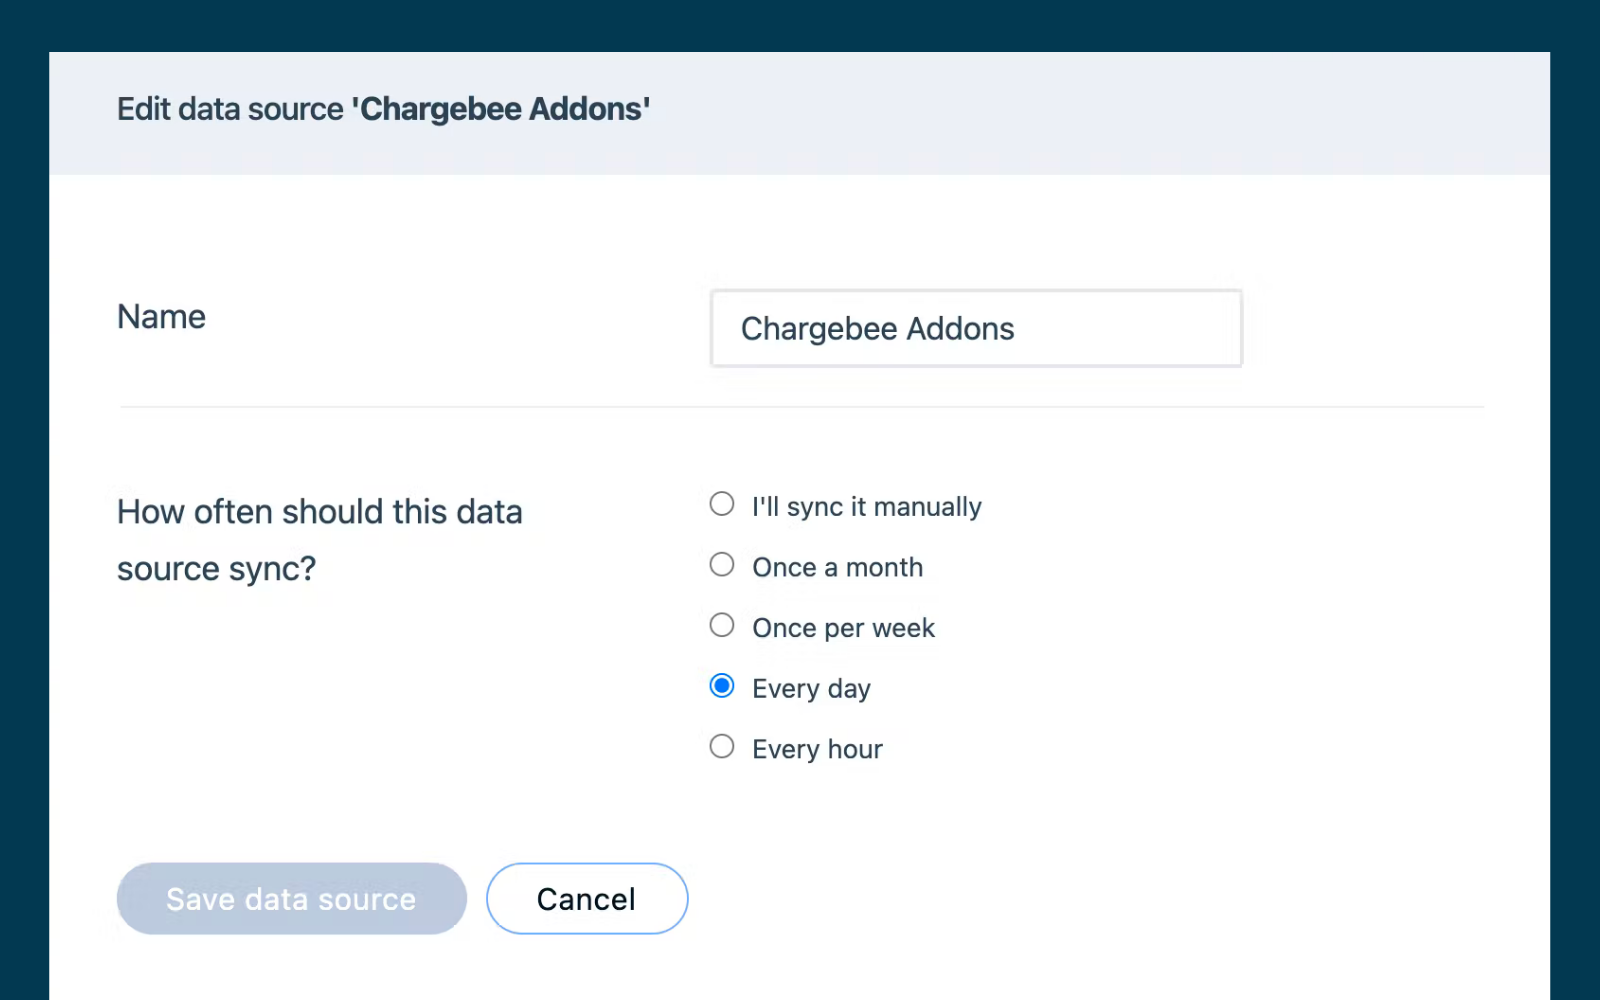Select 'Once per week' sync frequency

[x=721, y=625]
